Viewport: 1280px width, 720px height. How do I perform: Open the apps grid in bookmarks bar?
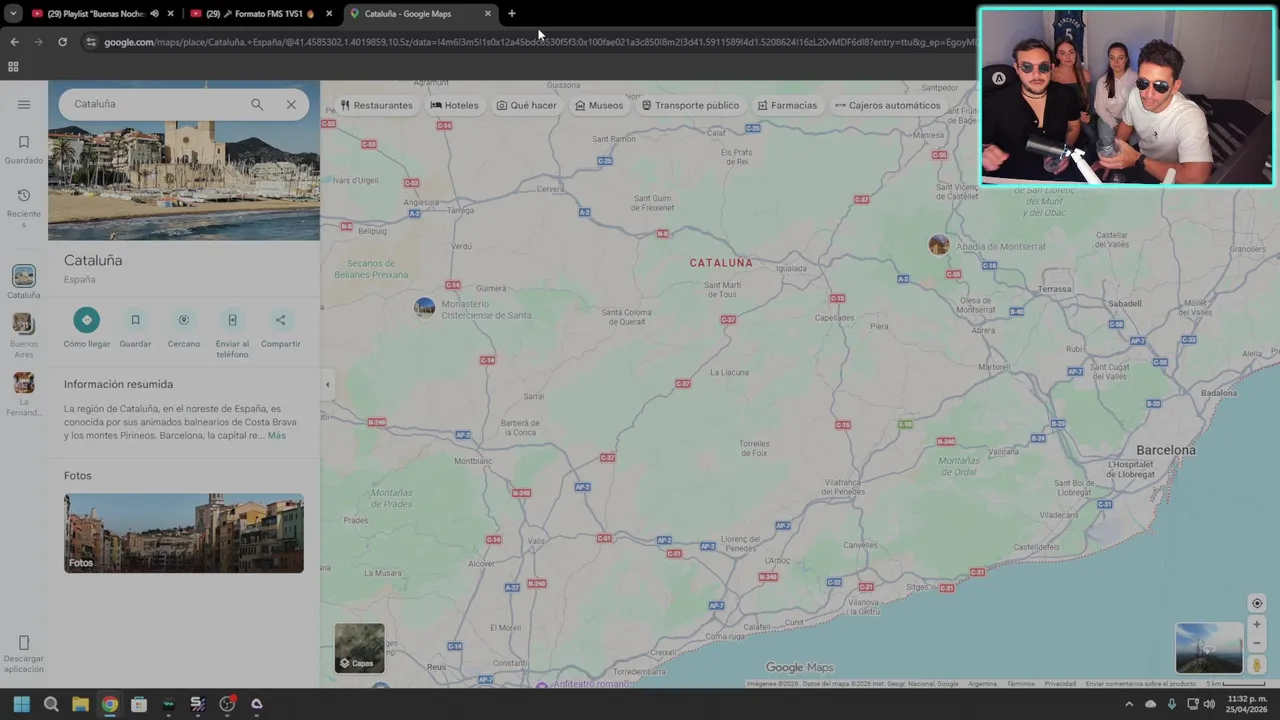pos(13,67)
